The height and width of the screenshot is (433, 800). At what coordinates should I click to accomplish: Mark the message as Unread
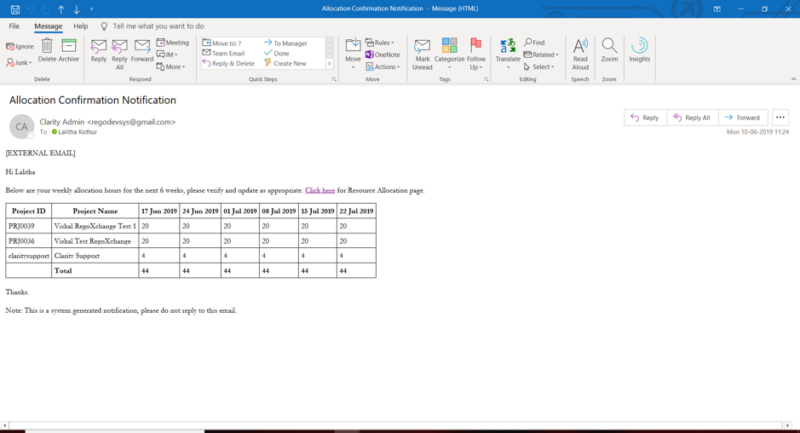pyautogui.click(x=422, y=54)
